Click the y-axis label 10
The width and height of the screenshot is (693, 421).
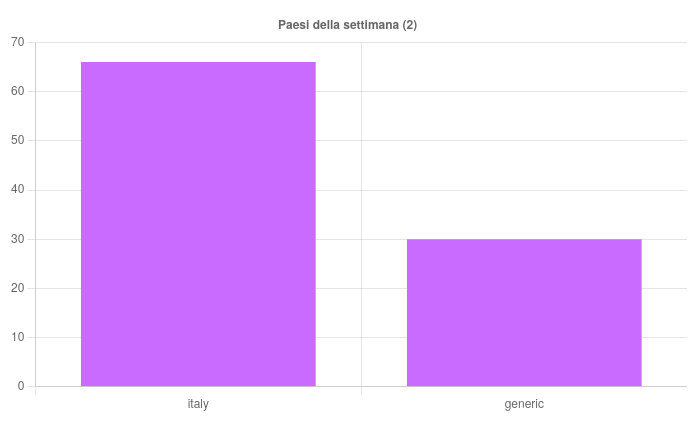tap(17, 337)
